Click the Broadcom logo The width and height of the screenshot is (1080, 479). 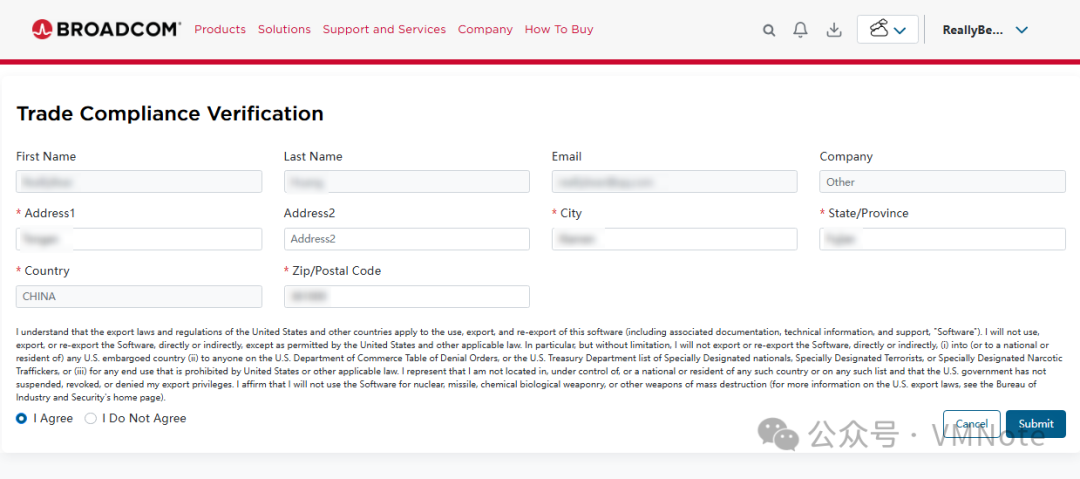(106, 29)
